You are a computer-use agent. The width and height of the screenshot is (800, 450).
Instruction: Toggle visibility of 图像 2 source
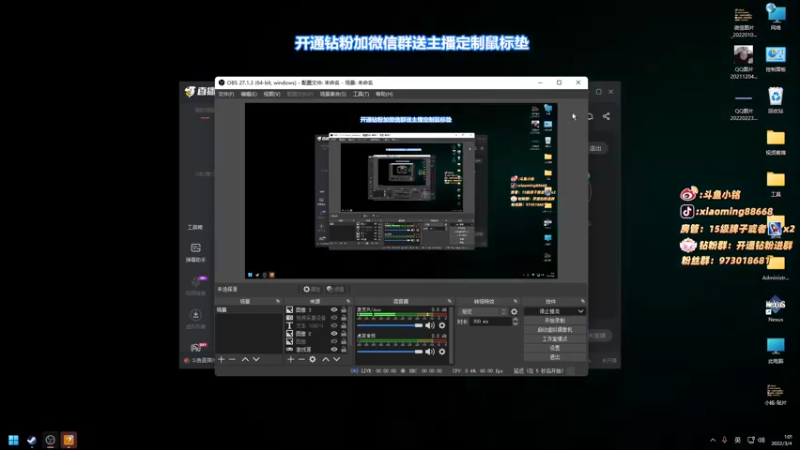pos(334,334)
